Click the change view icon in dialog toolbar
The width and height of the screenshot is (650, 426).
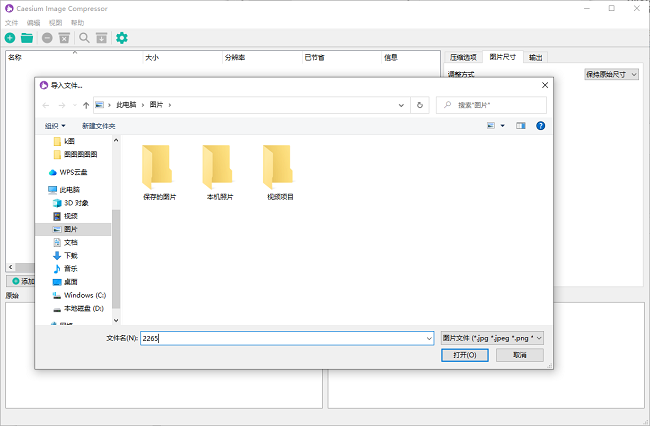[491, 126]
